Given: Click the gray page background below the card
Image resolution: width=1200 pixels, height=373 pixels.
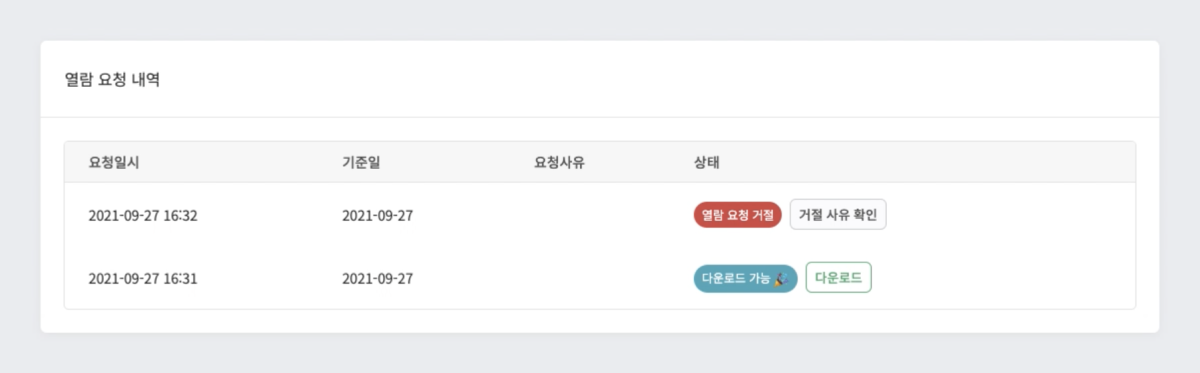Looking at the screenshot, I should 600,353.
